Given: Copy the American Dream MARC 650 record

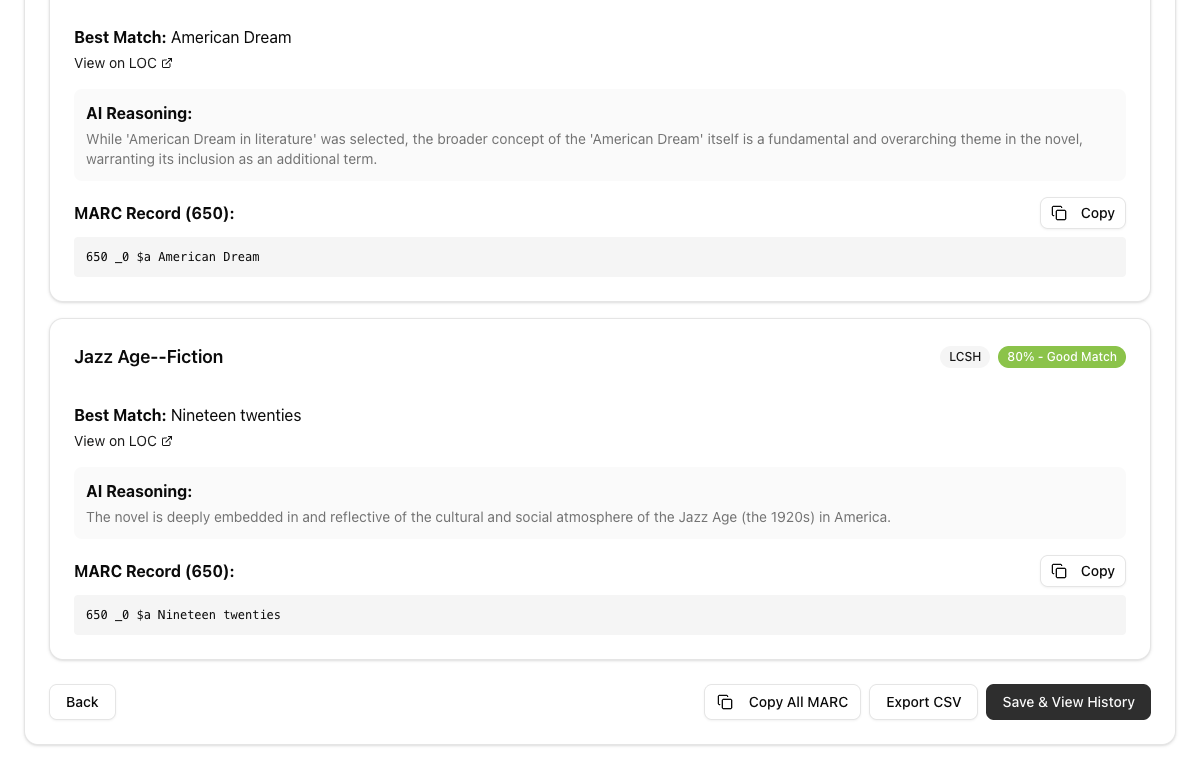Looking at the screenshot, I should click(x=1082, y=213).
